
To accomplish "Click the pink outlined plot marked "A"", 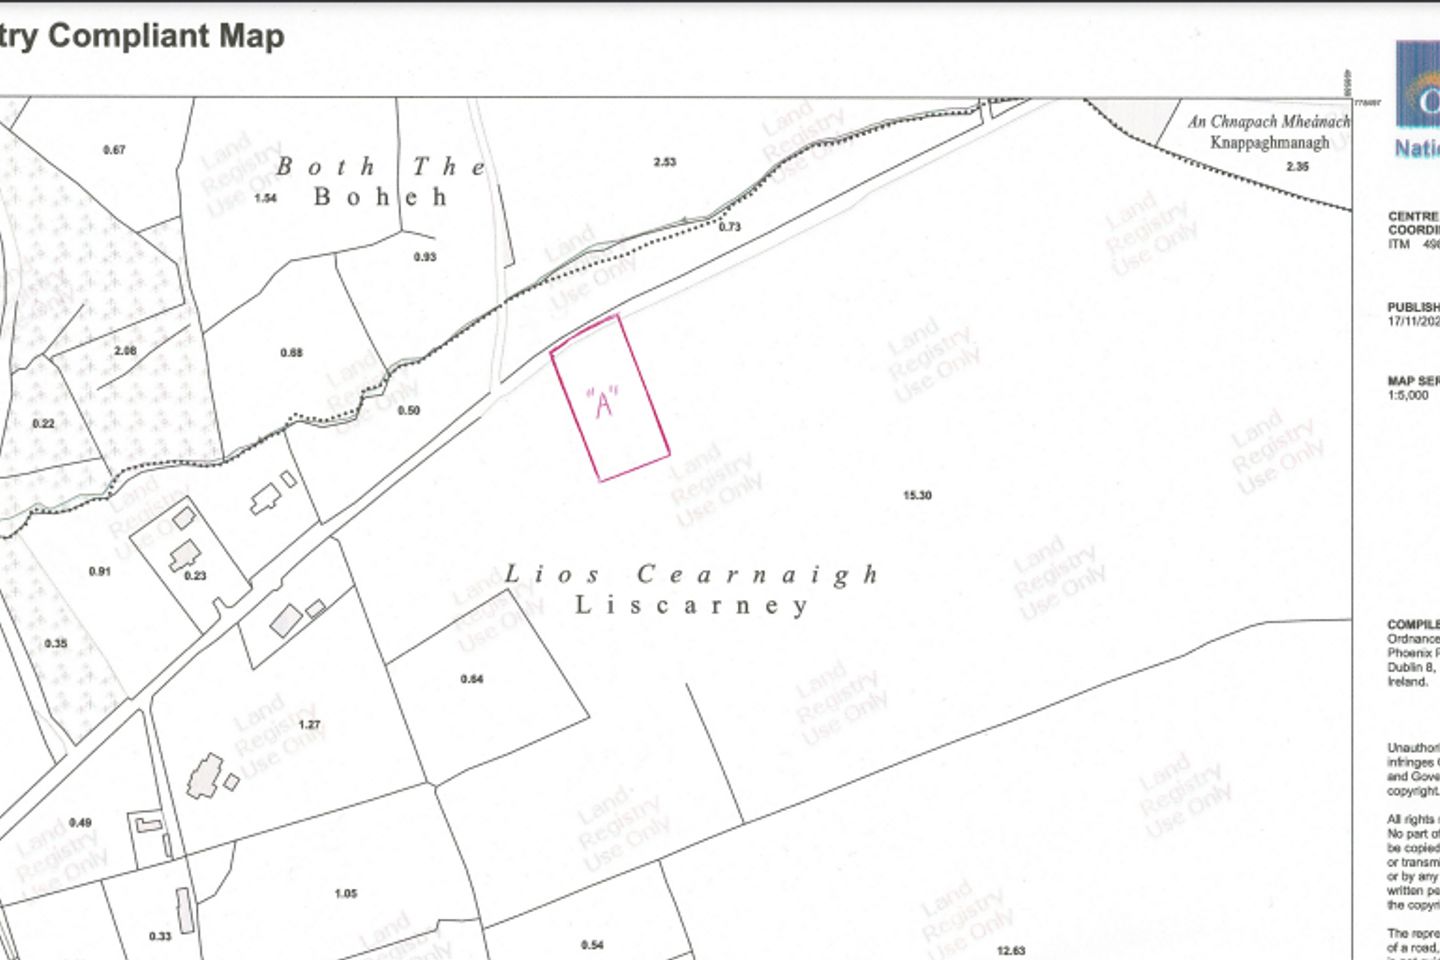I will point(609,400).
